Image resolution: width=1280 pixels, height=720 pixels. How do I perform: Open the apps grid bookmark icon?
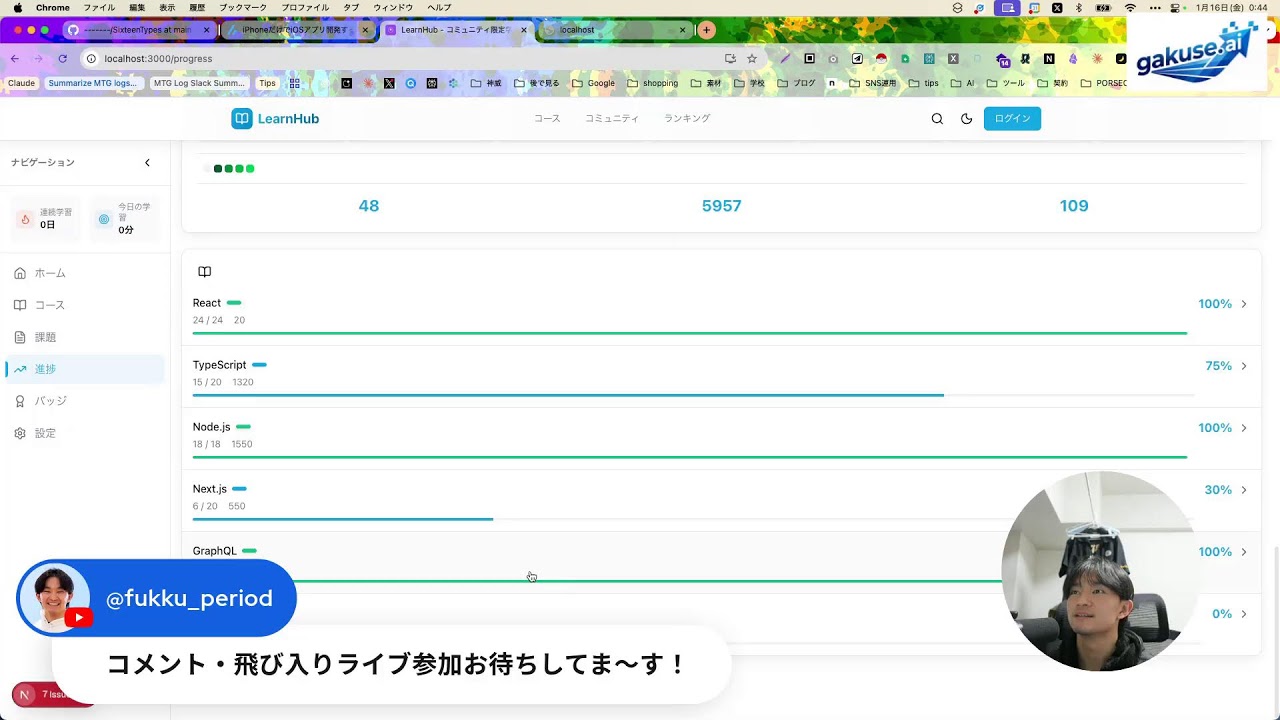(x=294, y=83)
